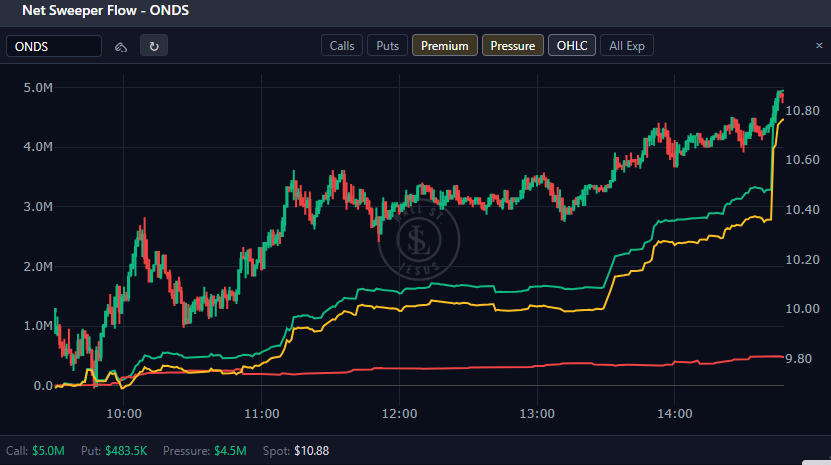
Task: Click the 2.0M left axis label
Action: tap(38, 267)
